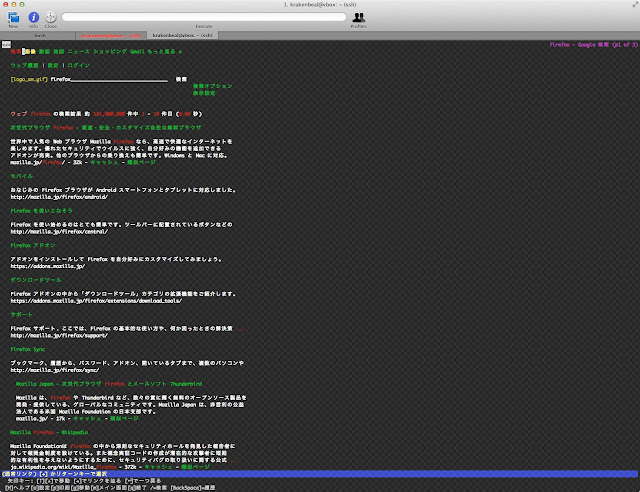
Task: Click the [BackSpace]=履歴 hint in footer
Action: 193,488
